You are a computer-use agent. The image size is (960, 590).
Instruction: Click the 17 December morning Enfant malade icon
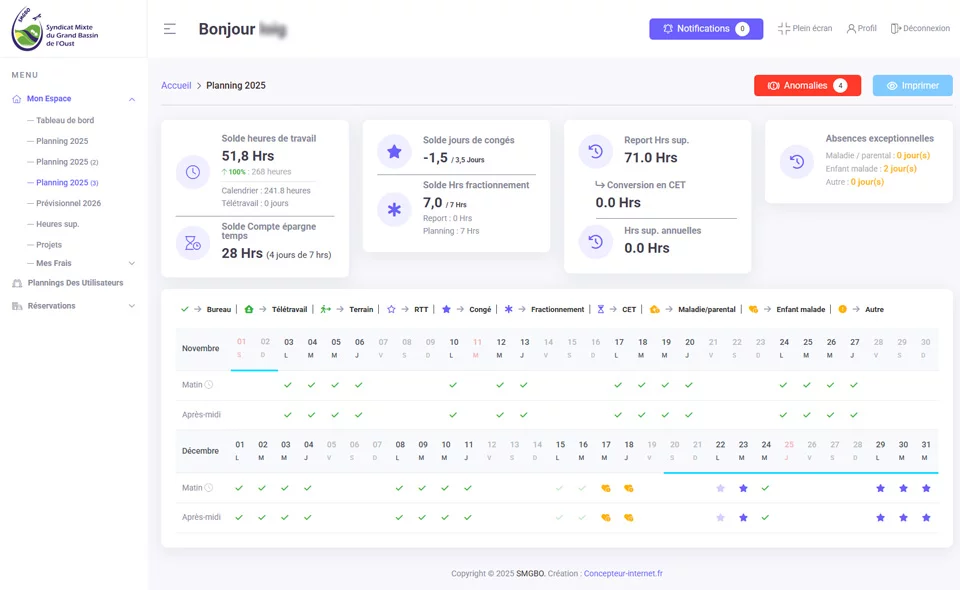(x=606, y=488)
